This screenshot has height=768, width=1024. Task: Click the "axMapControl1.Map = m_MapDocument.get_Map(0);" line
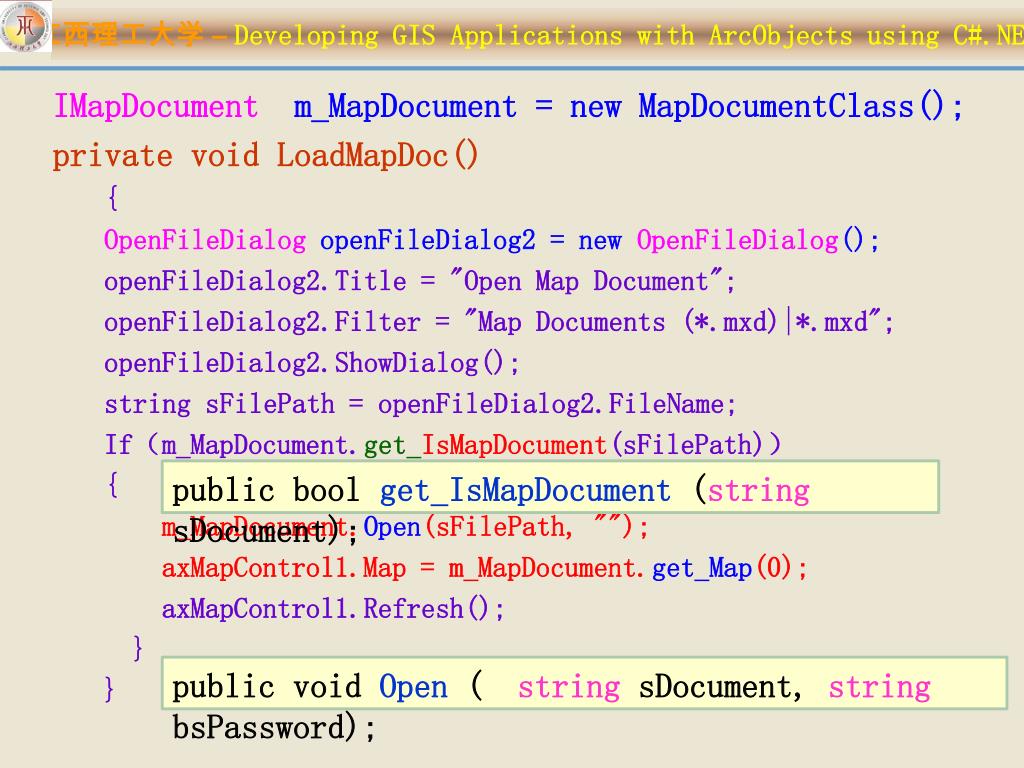pos(485,568)
